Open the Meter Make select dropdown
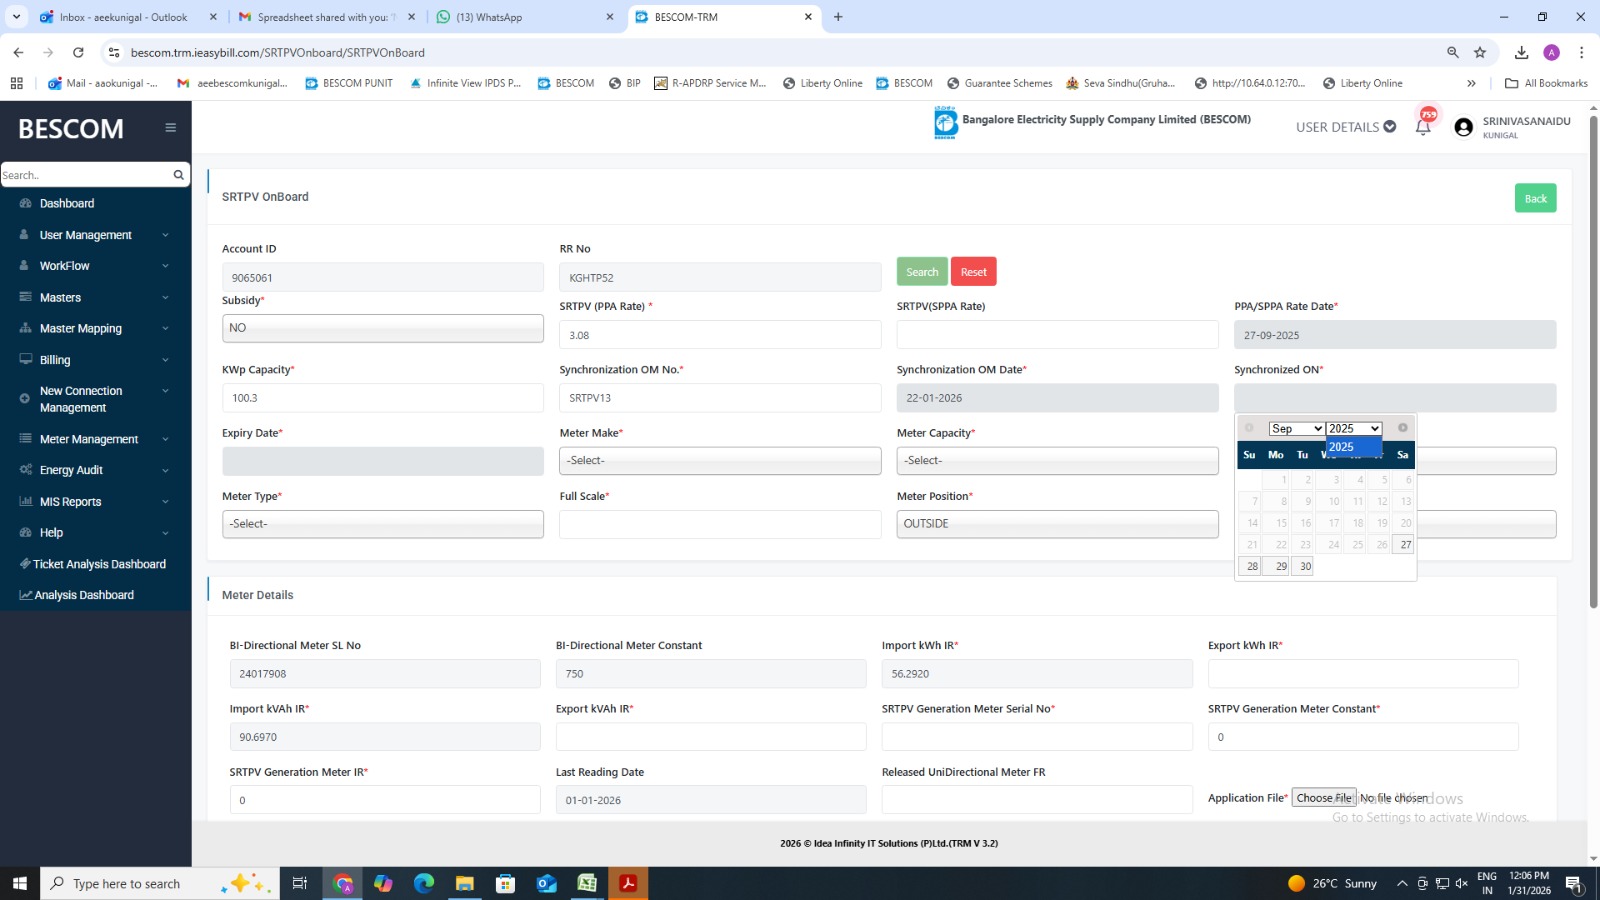 (720, 461)
